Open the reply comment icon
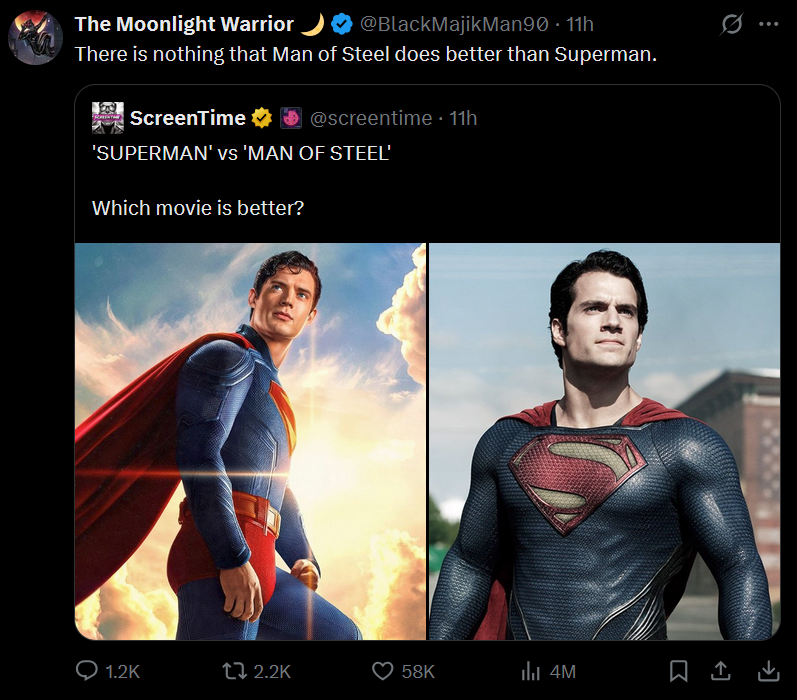 pyautogui.click(x=86, y=671)
